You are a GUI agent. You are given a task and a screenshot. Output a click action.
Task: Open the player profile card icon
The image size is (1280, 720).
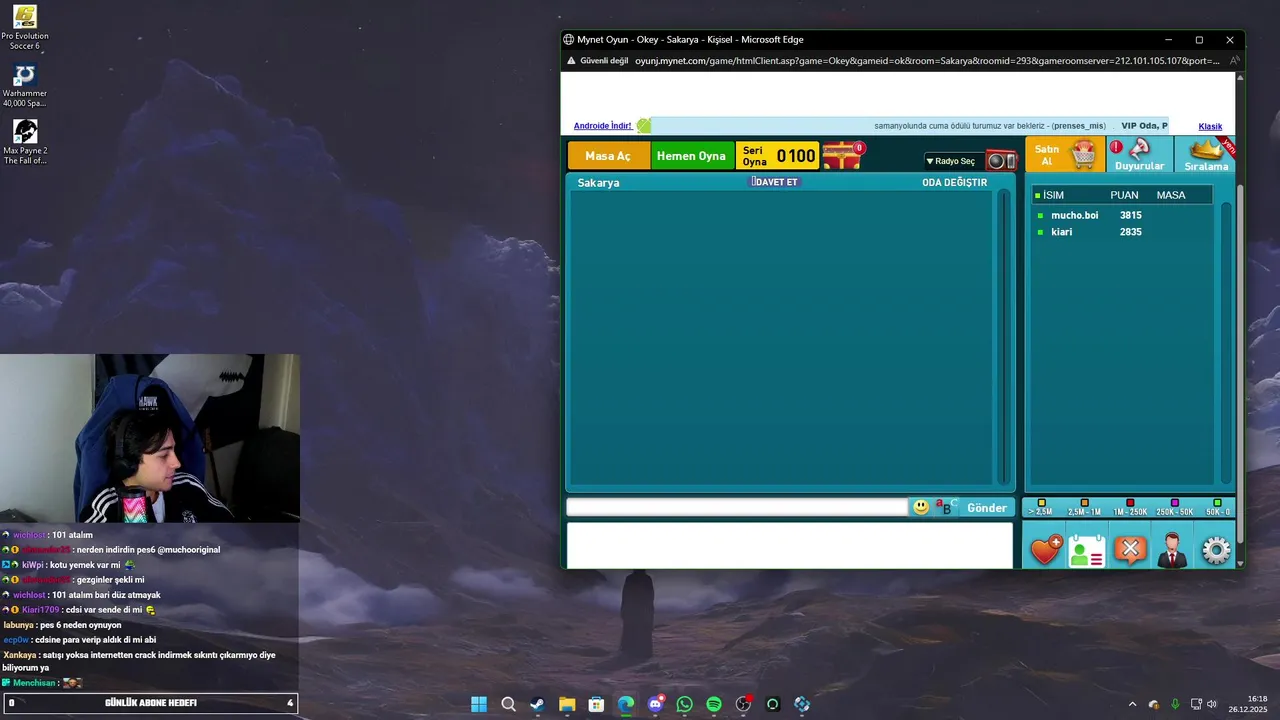click(1087, 550)
